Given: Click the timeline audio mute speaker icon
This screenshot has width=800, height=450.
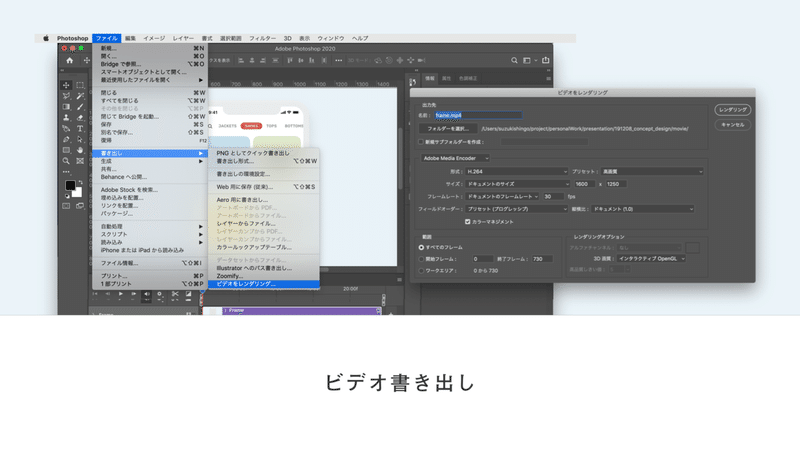Looking at the screenshot, I should point(147,294).
